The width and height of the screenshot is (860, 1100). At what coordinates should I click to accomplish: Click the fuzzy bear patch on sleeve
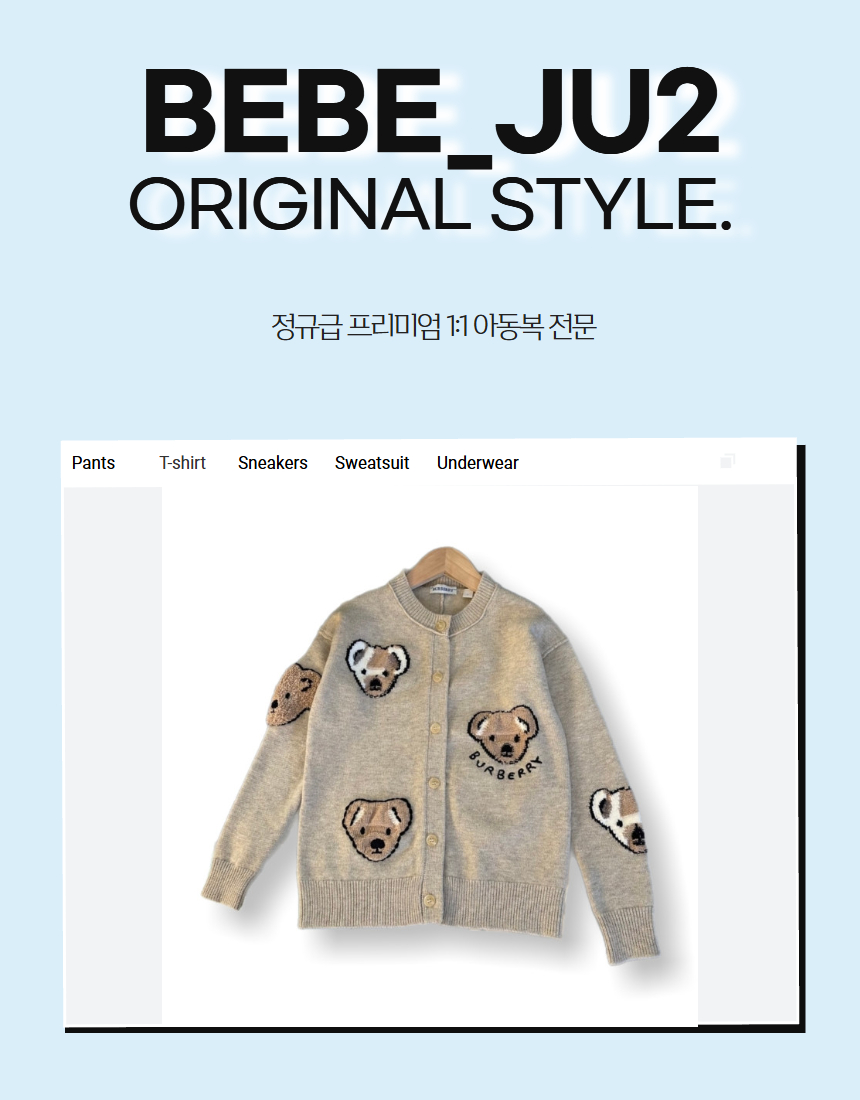pyautogui.click(x=292, y=695)
